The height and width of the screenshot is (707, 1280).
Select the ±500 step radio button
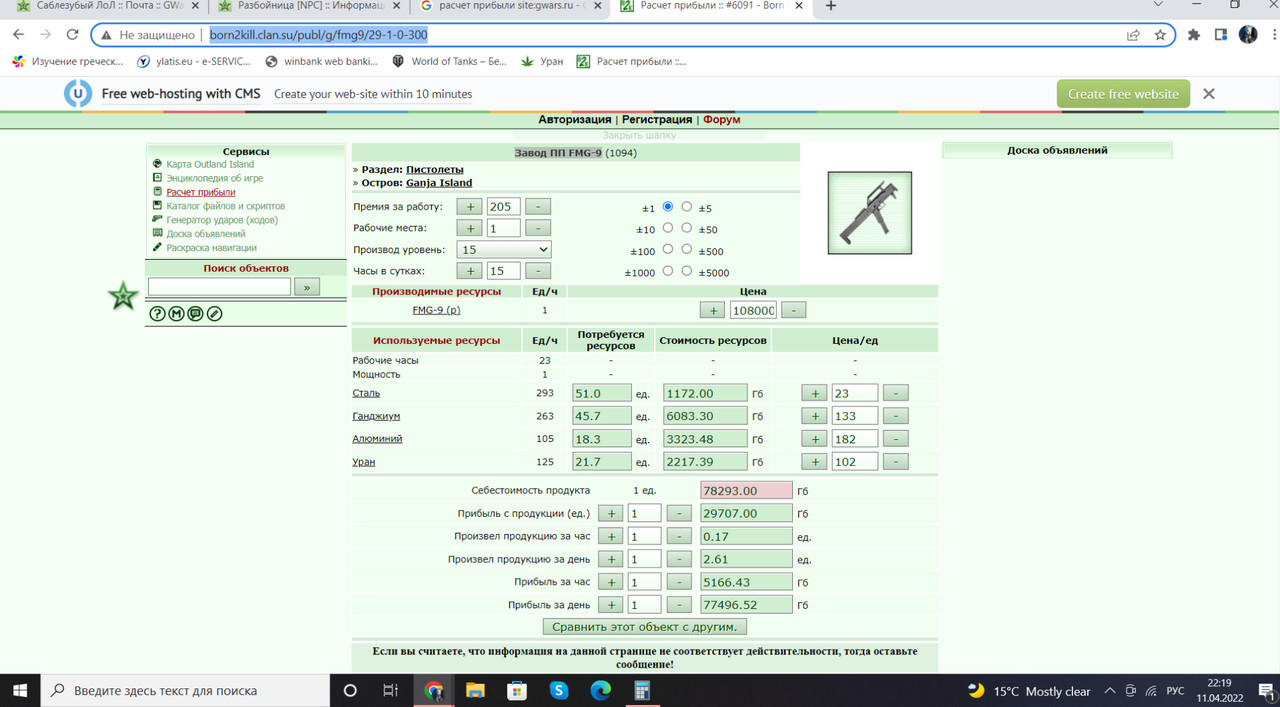pos(686,249)
